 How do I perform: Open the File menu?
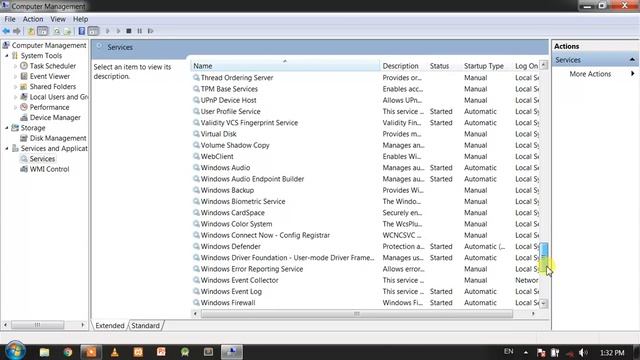coord(10,19)
